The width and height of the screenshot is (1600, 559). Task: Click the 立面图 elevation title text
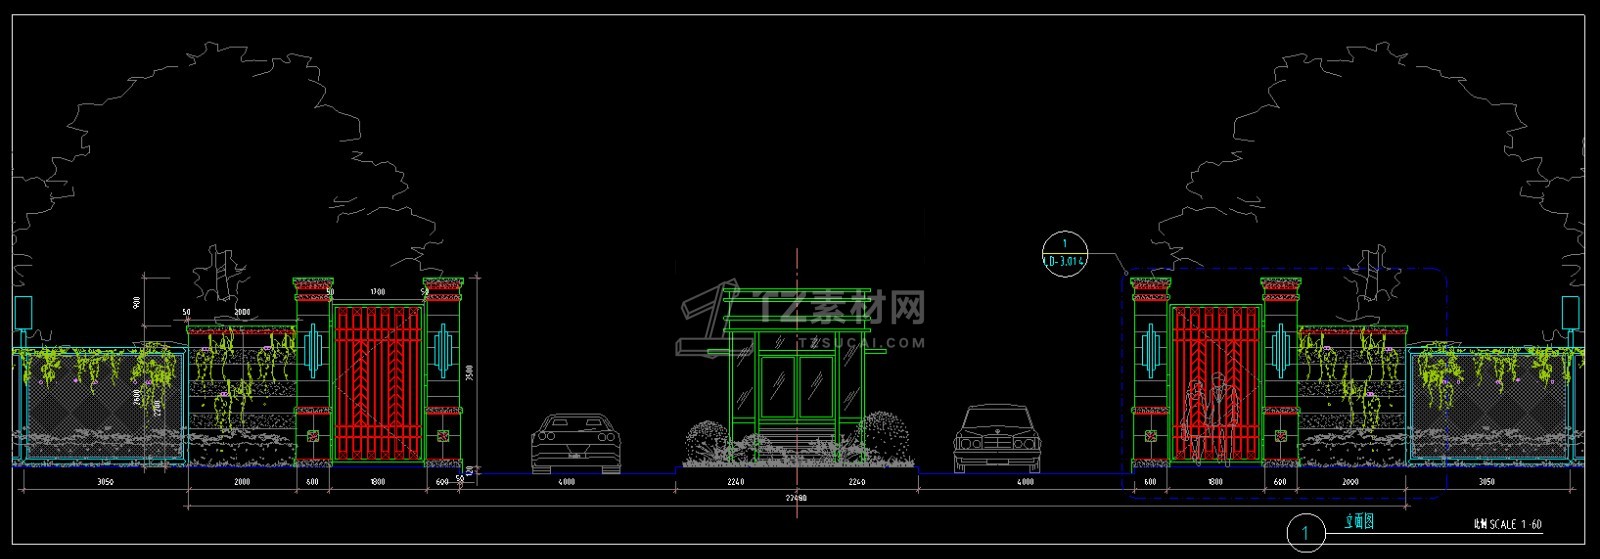click(1359, 521)
